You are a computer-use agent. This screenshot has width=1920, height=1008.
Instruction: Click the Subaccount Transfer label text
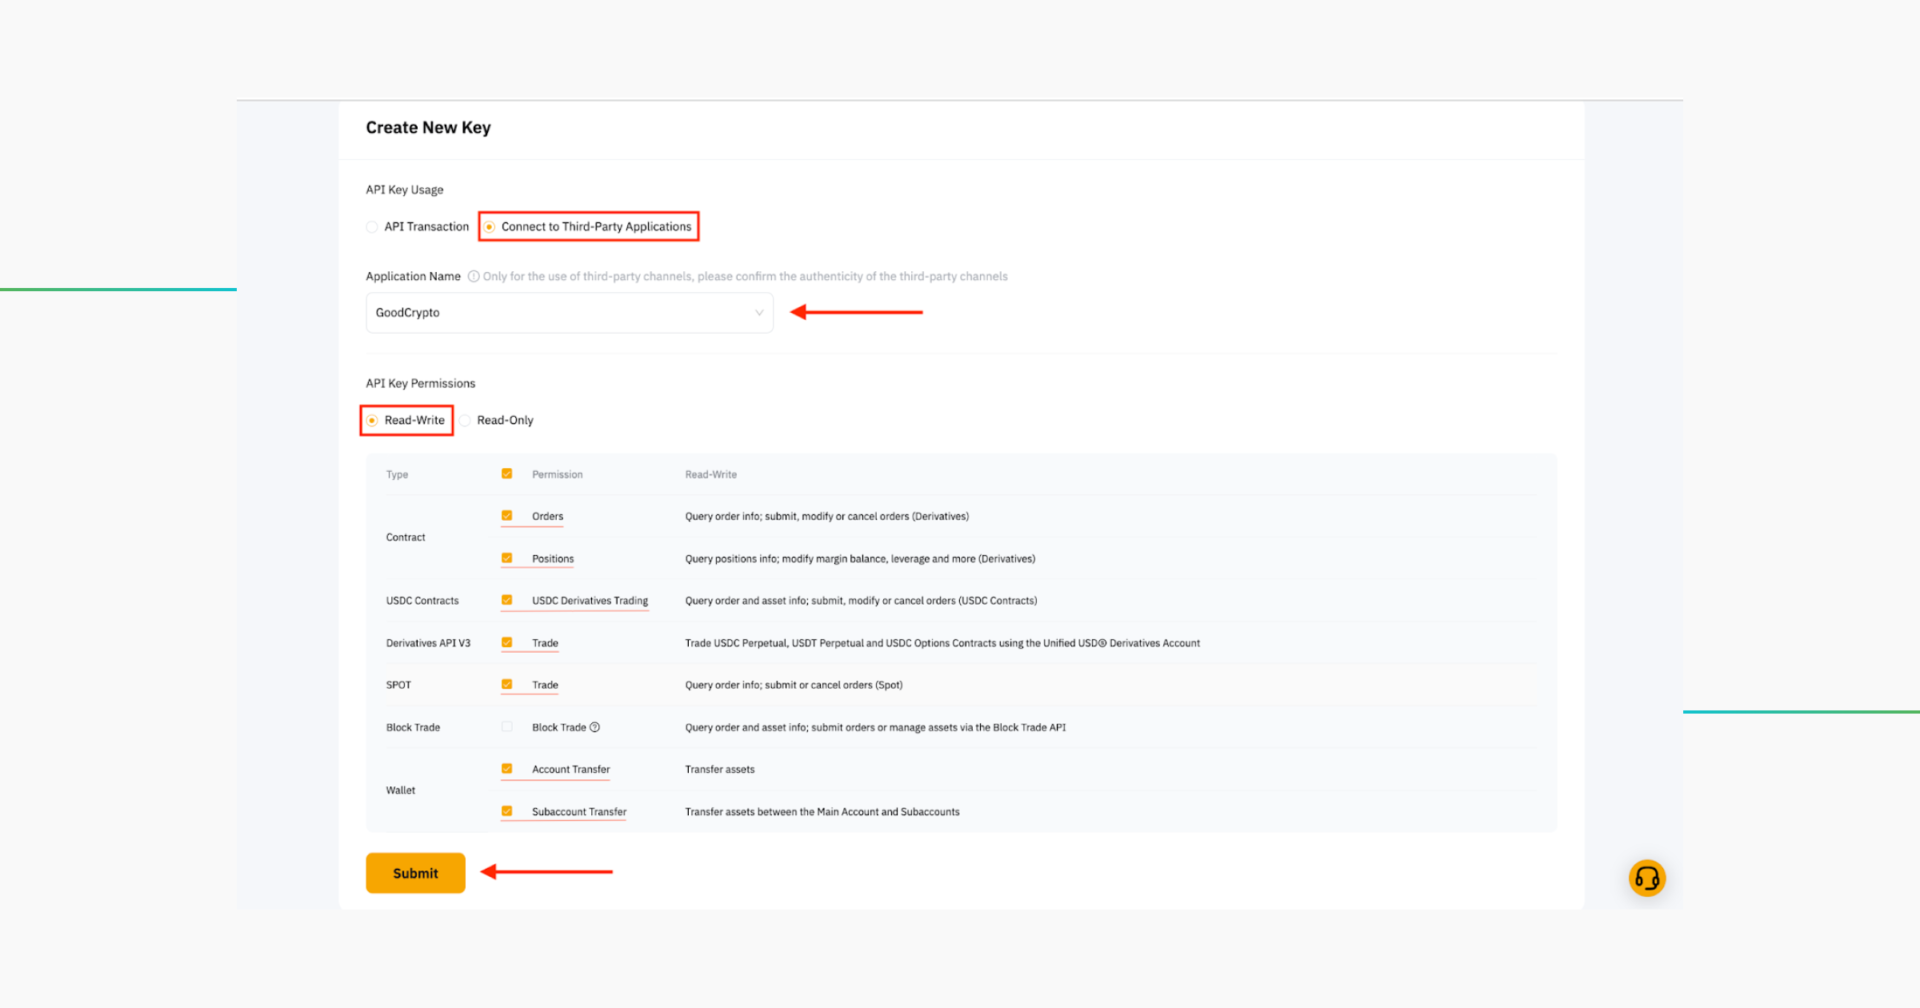pos(579,812)
